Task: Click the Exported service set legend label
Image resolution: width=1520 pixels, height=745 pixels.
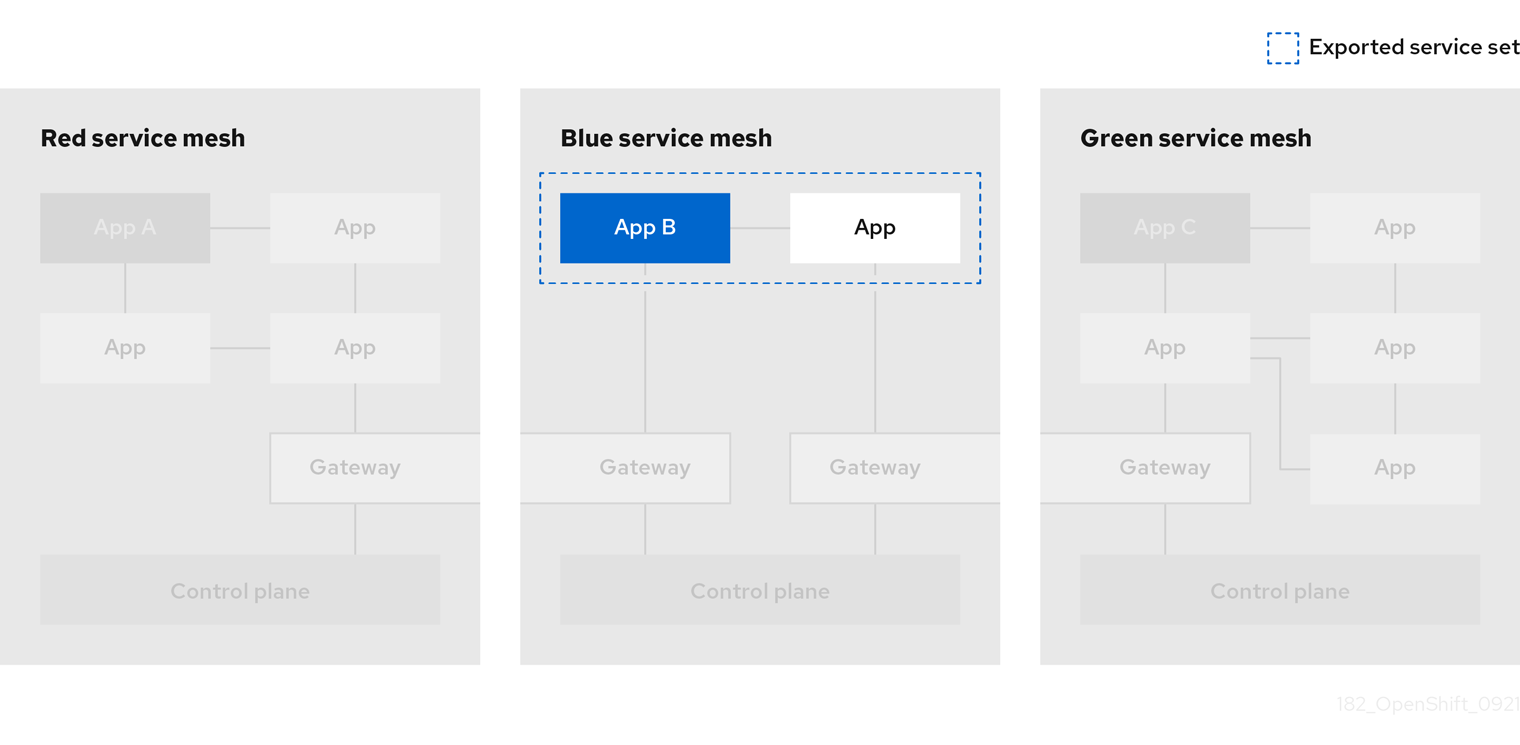Action: point(1414,47)
